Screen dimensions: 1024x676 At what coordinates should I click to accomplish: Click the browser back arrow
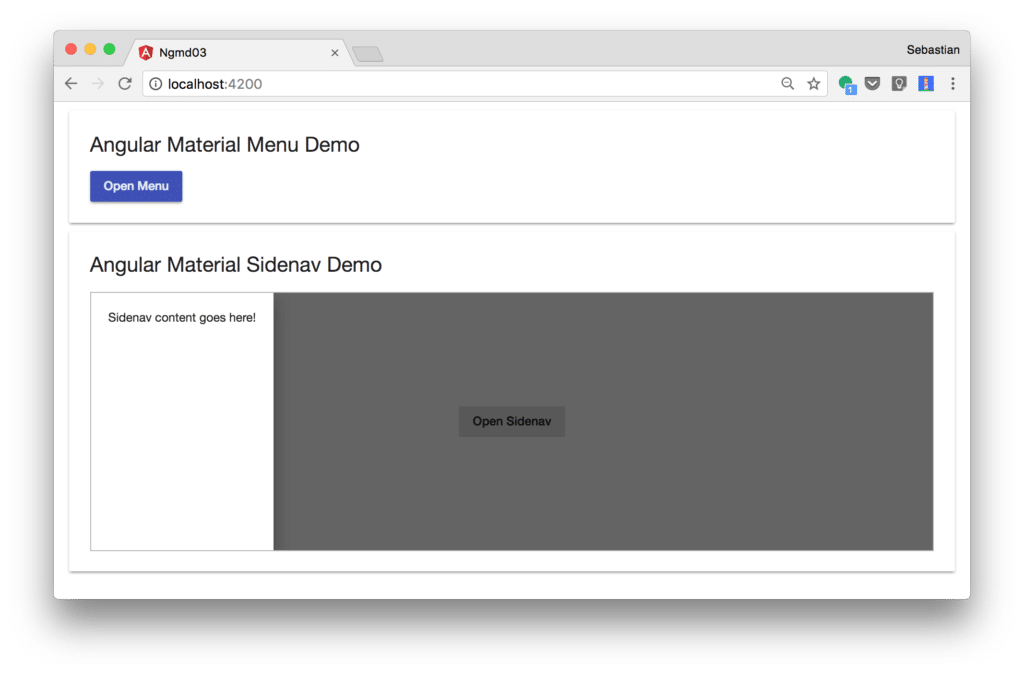pyautogui.click(x=71, y=84)
